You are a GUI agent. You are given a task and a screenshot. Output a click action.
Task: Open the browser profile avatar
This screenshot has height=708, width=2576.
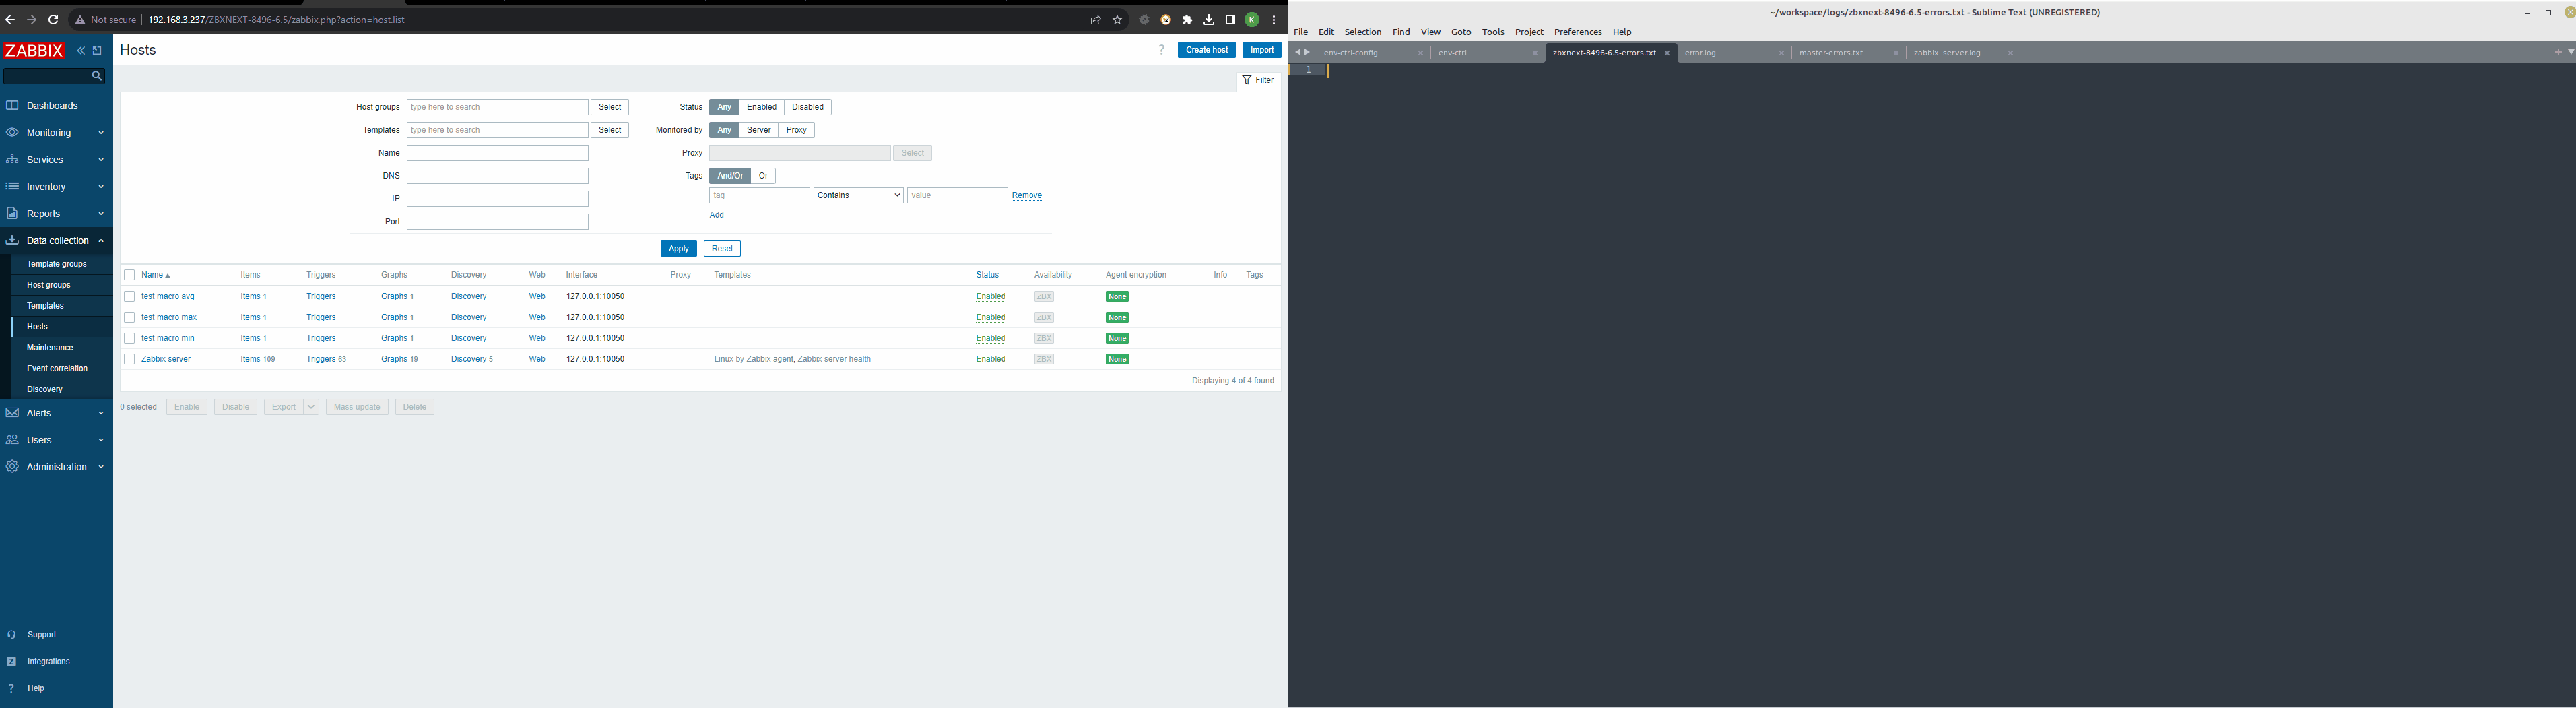pos(1251,20)
